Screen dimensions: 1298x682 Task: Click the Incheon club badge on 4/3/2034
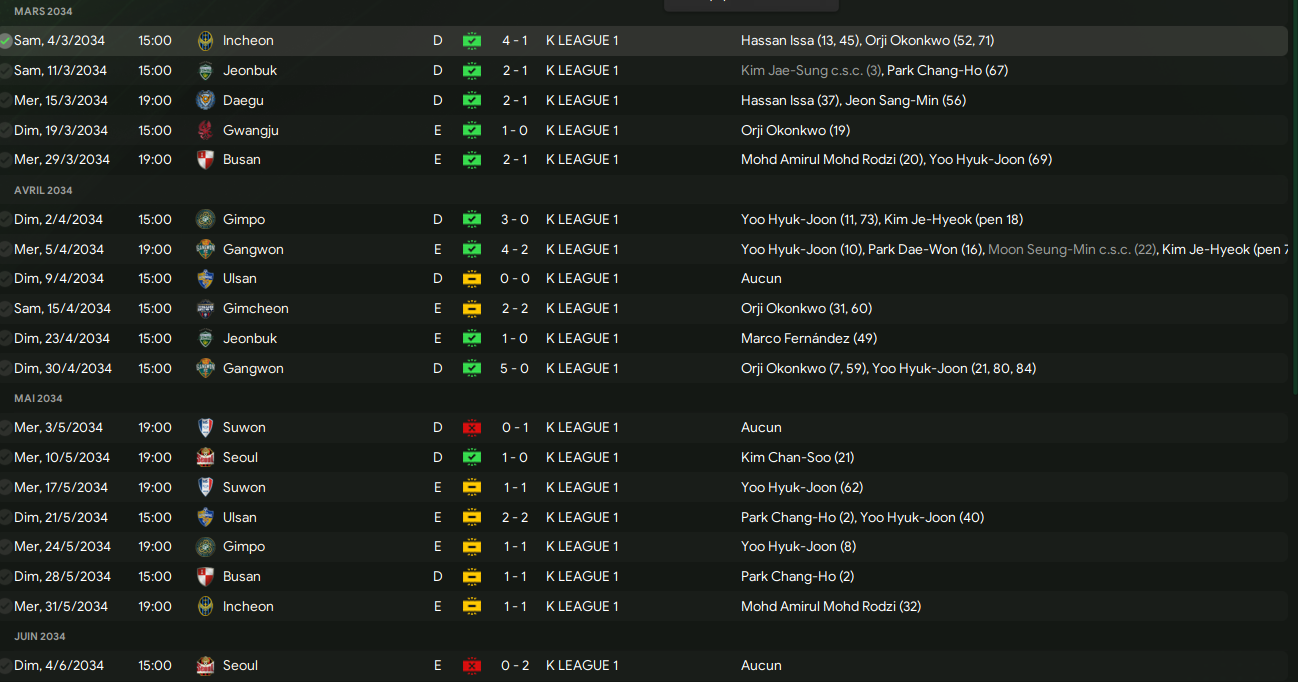click(205, 41)
